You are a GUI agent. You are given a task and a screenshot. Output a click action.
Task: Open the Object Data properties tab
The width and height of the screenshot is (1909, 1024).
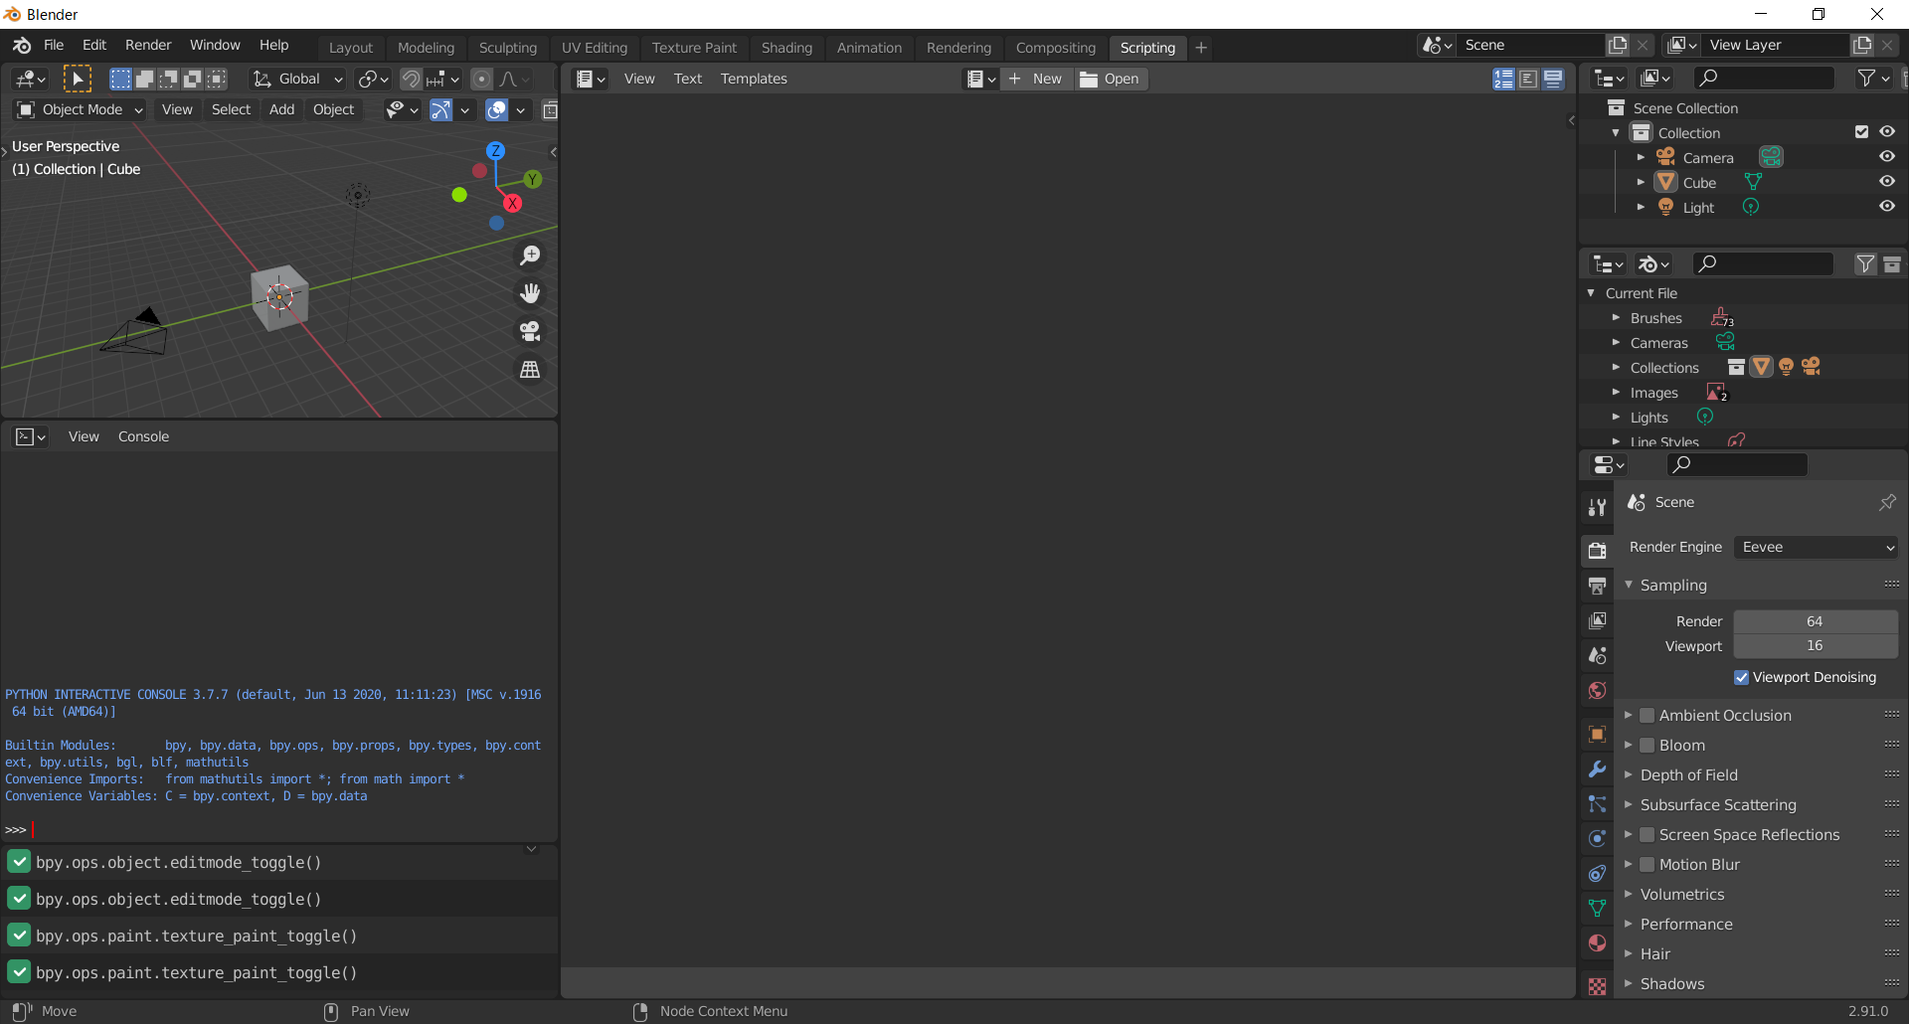[1597, 908]
